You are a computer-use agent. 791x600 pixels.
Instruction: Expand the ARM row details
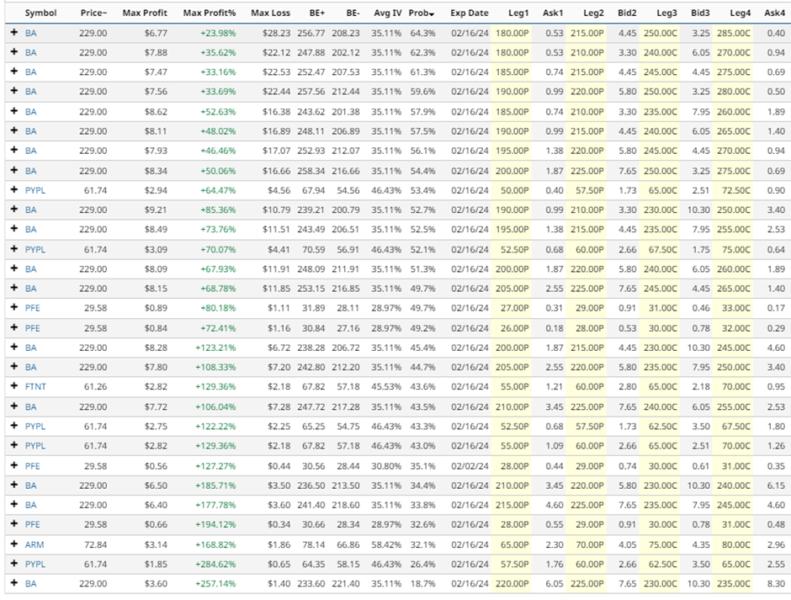(x=14, y=544)
